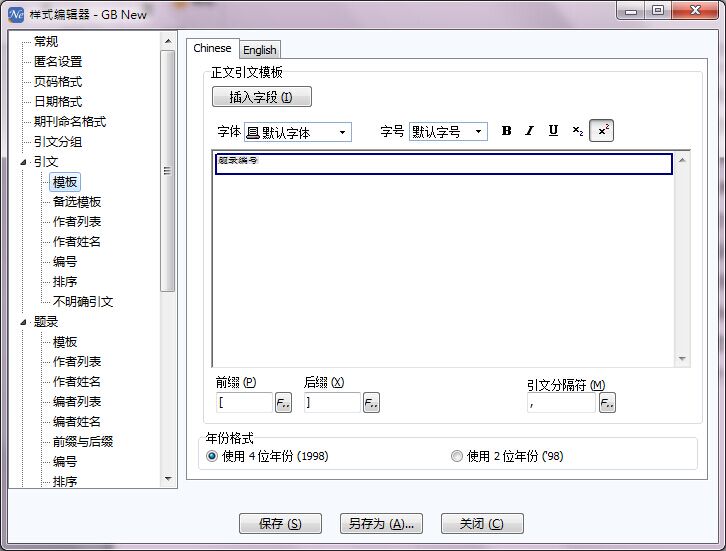The image size is (726, 551).
Task: Click the 后缀 input field
Action: [x=332, y=403]
